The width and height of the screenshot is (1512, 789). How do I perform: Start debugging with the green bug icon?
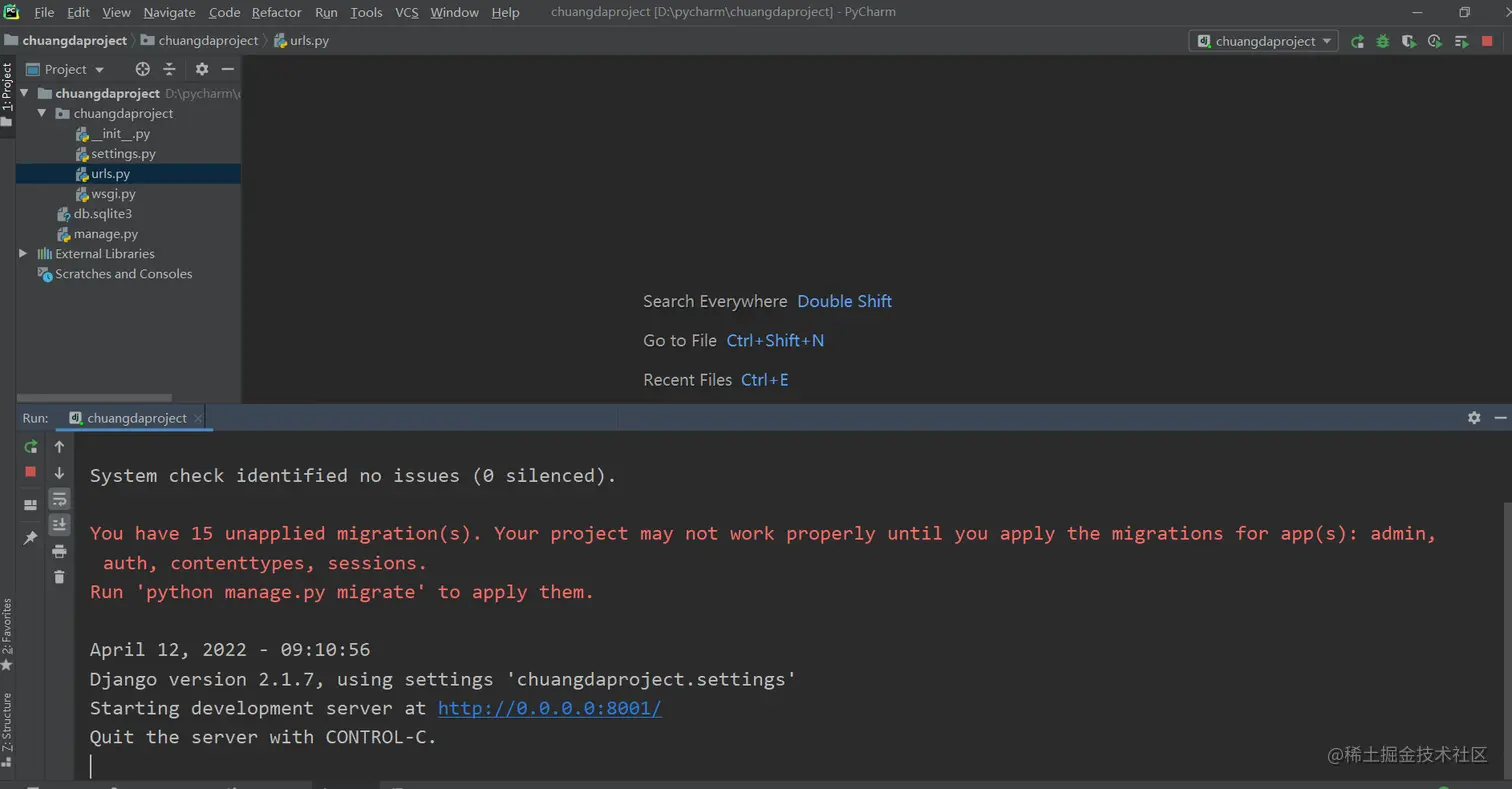pyautogui.click(x=1383, y=41)
